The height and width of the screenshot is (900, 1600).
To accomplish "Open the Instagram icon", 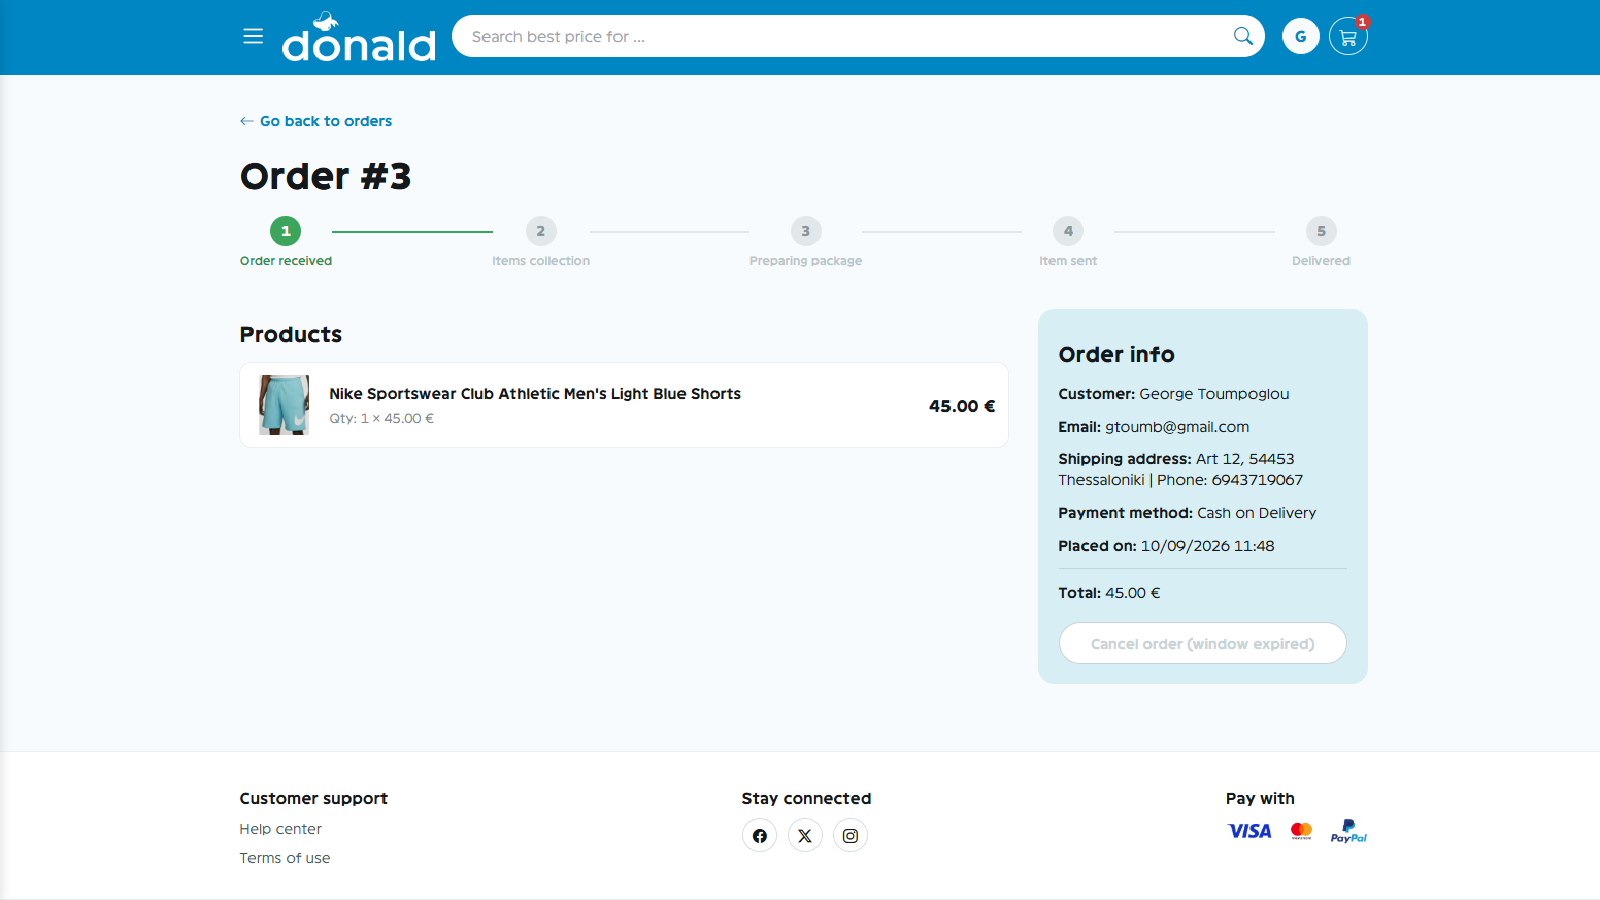I will [850, 836].
